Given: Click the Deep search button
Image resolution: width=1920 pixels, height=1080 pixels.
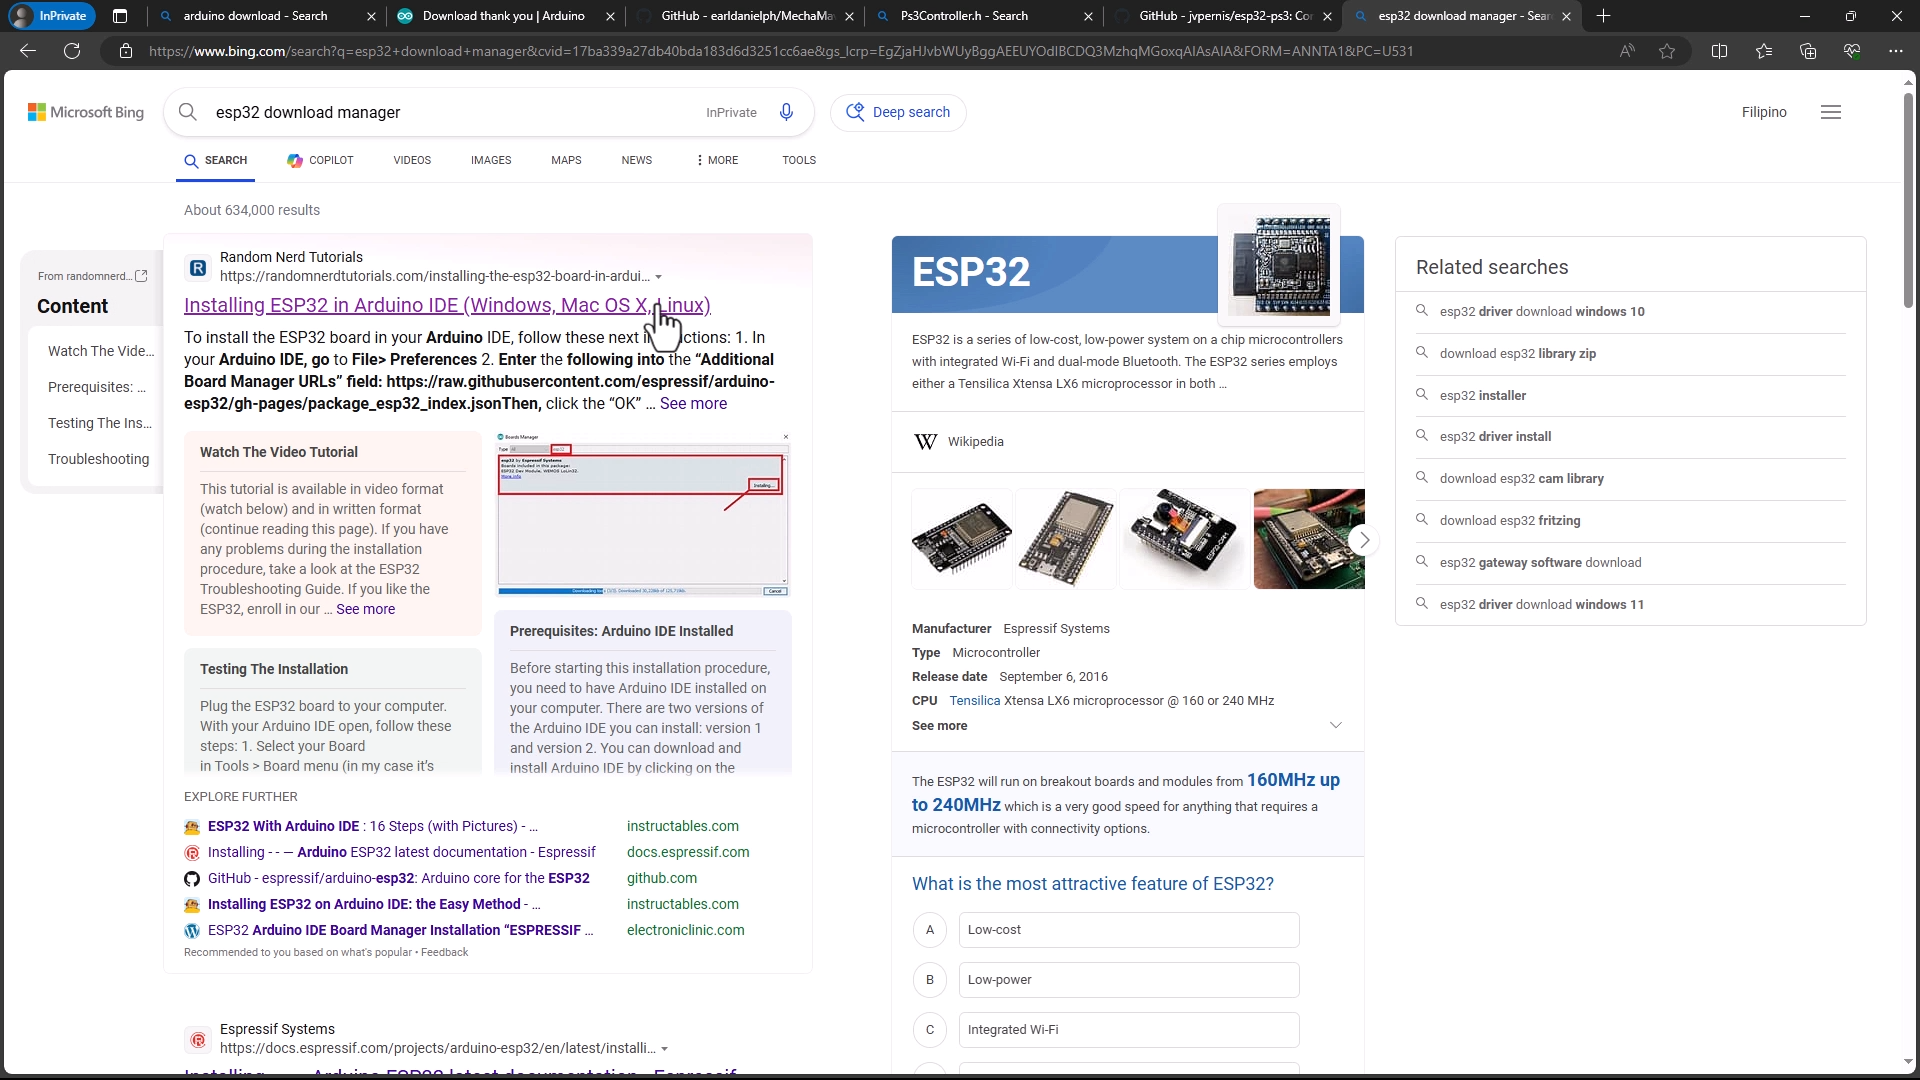Looking at the screenshot, I should coord(898,112).
